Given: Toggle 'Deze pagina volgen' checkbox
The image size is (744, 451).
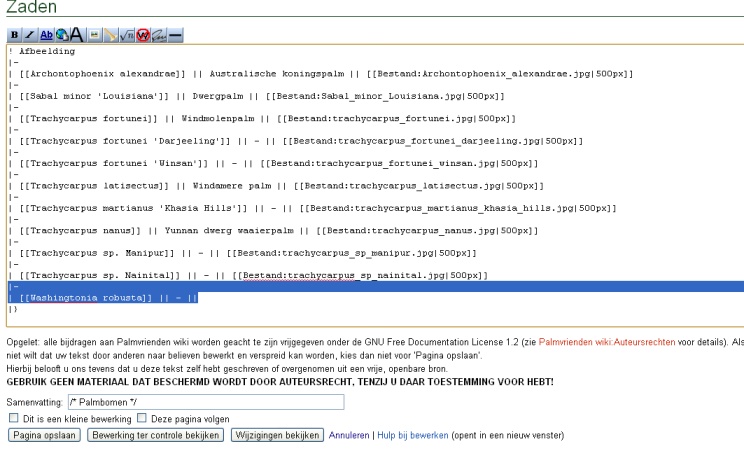Looking at the screenshot, I should click(141, 417).
